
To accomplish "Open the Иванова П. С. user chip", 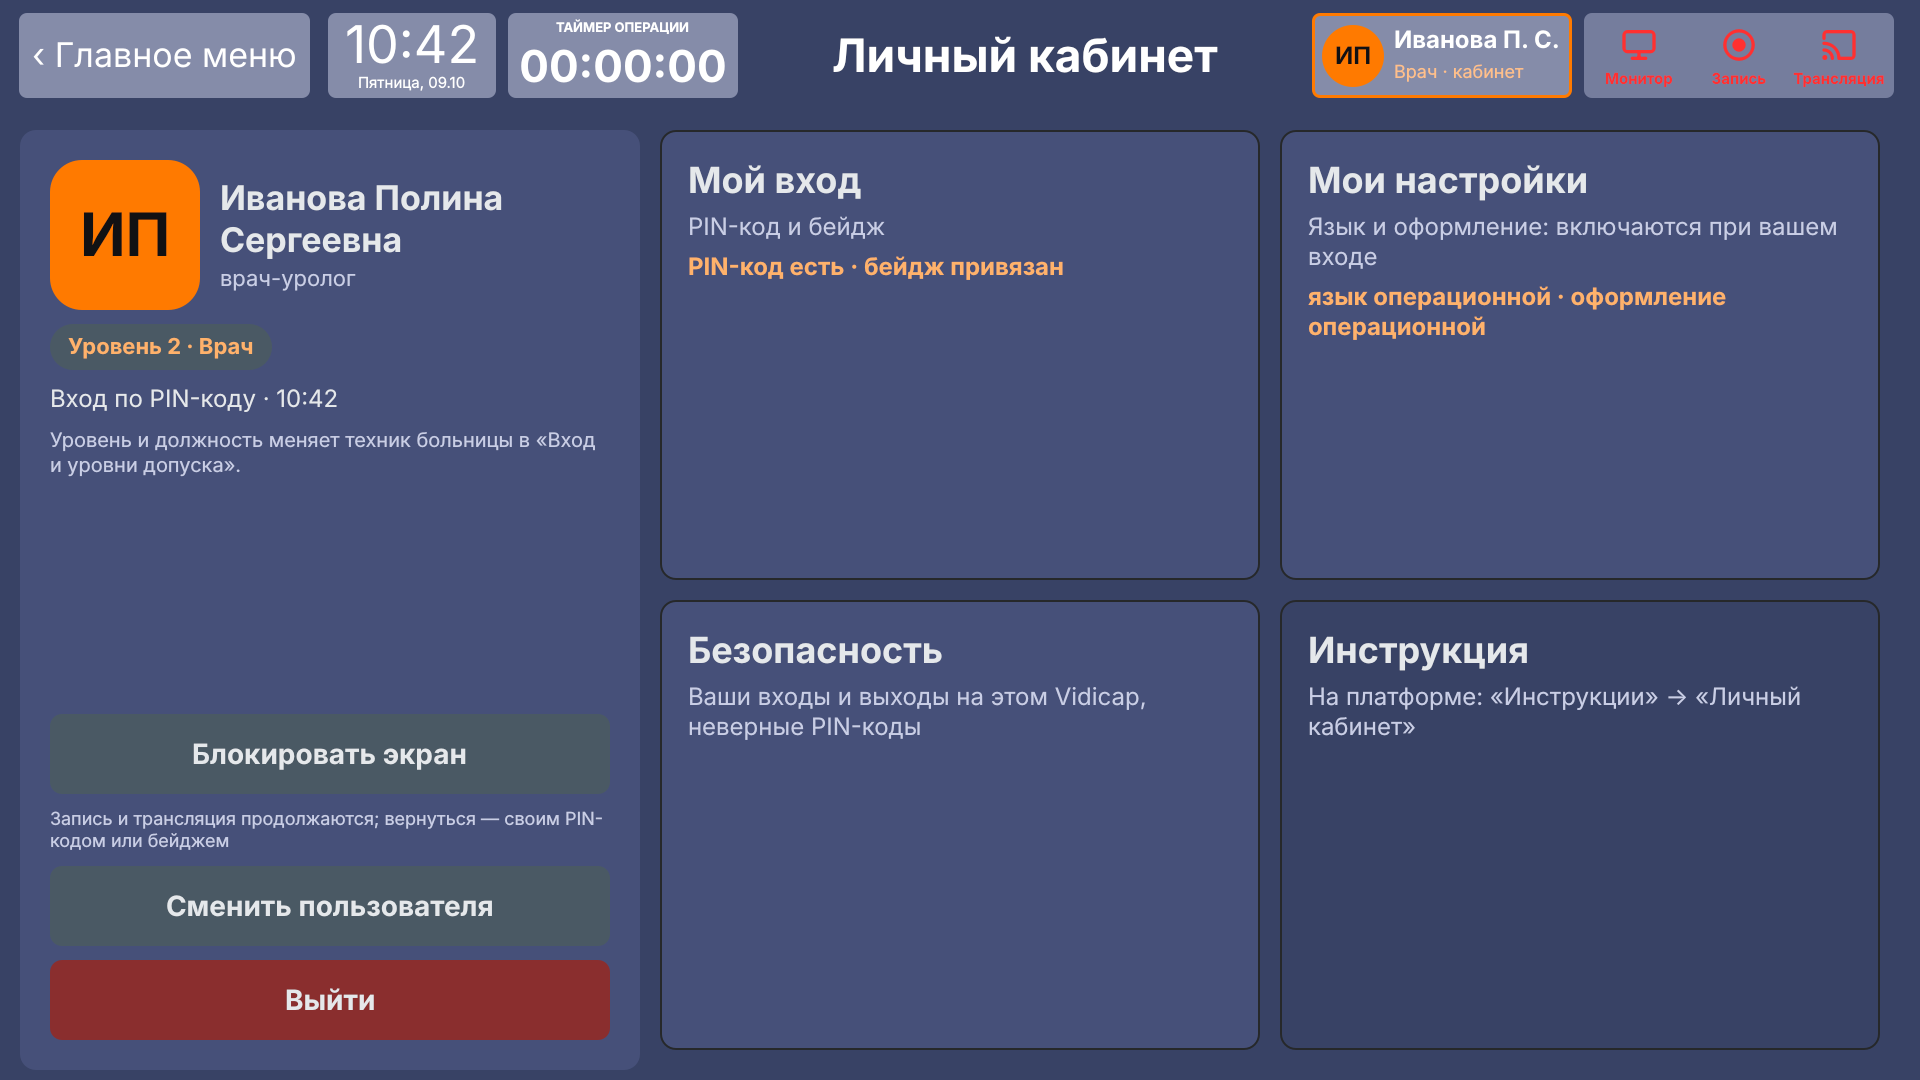I will click(x=1442, y=56).
